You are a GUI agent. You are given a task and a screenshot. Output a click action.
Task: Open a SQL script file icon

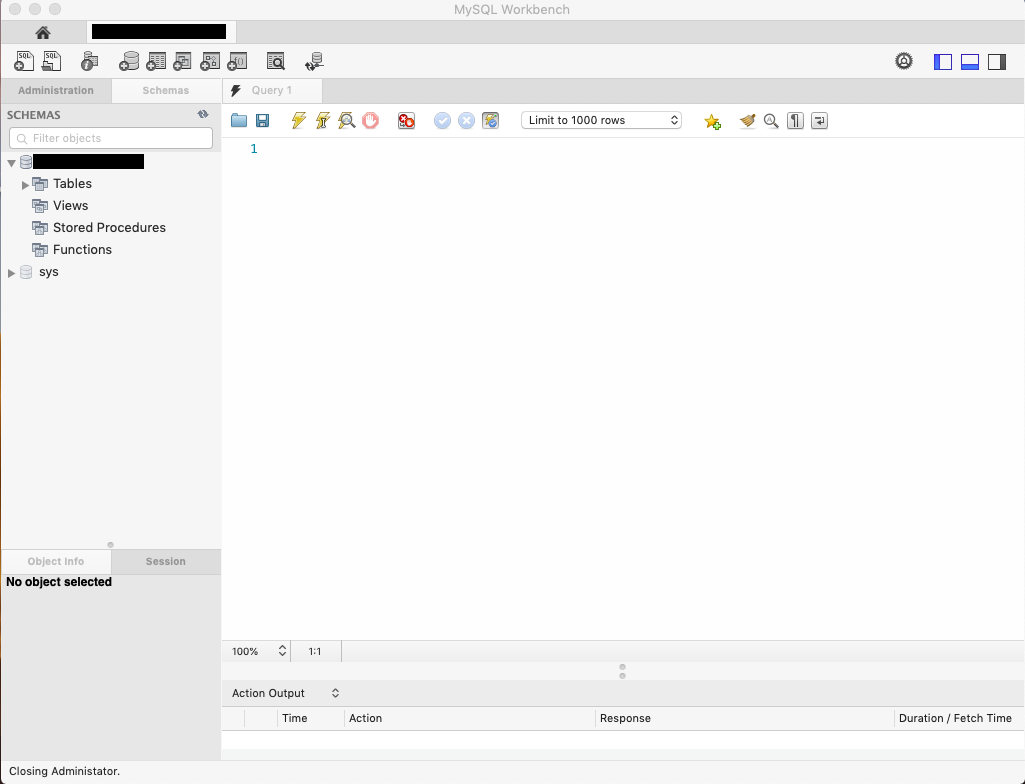click(52, 61)
